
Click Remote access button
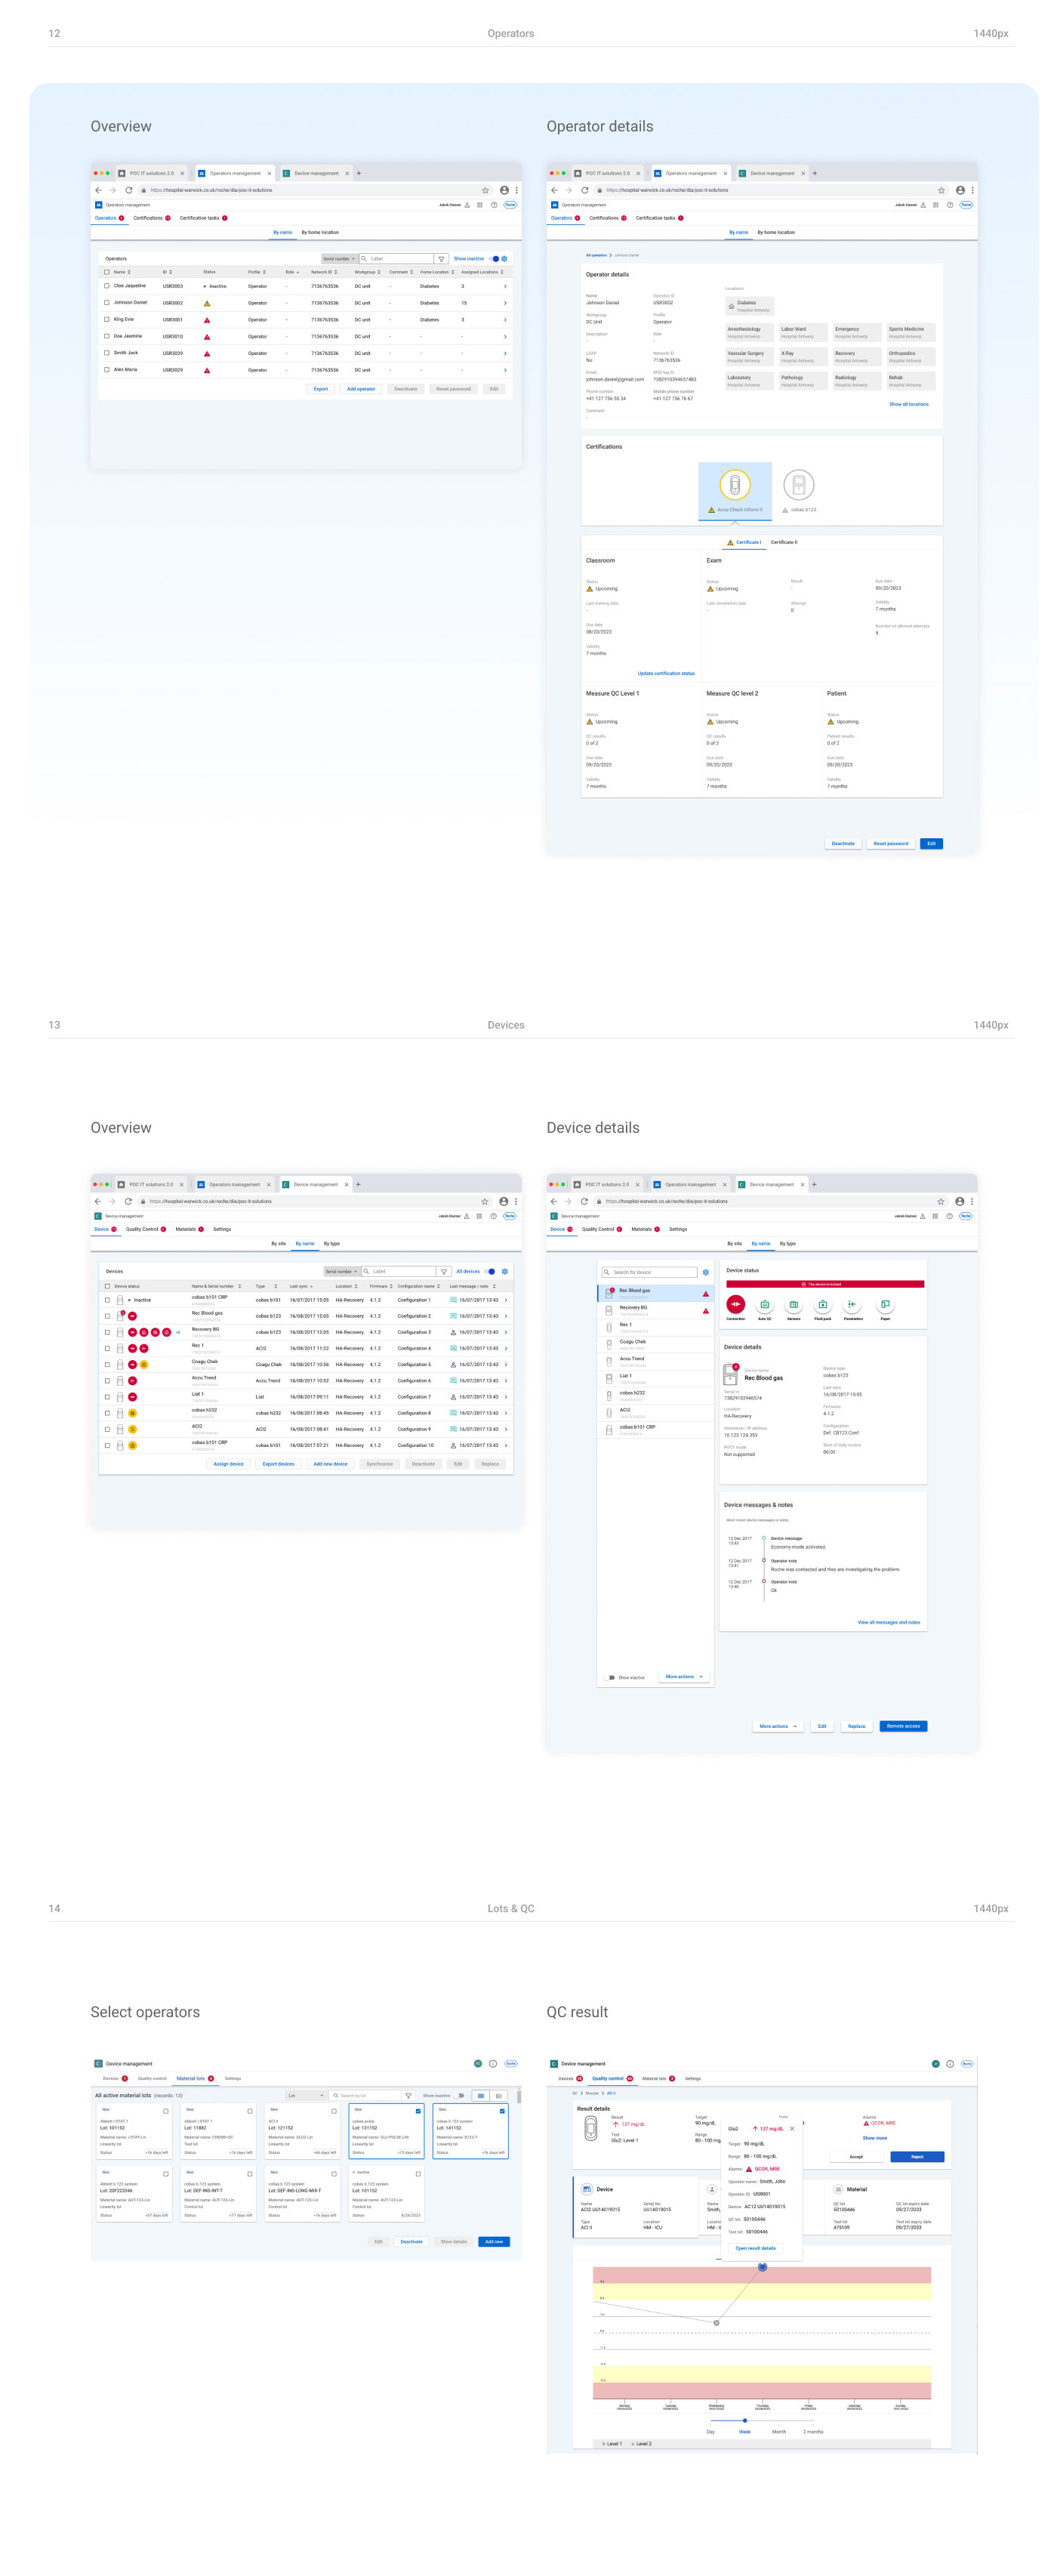click(903, 1726)
